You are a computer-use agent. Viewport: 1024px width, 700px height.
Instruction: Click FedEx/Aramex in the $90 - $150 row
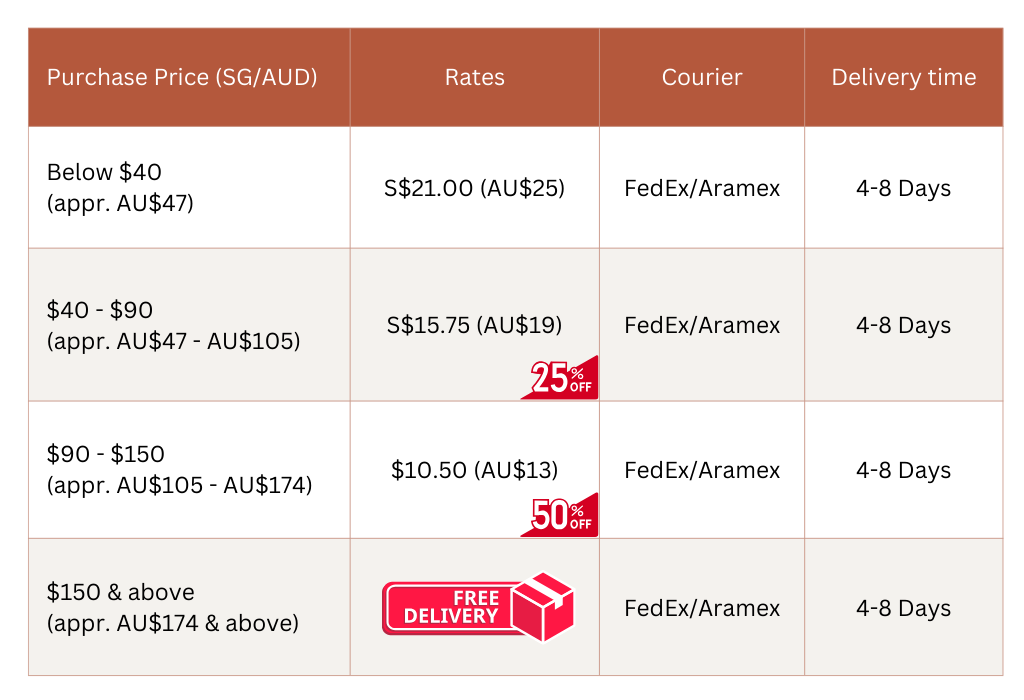point(702,470)
